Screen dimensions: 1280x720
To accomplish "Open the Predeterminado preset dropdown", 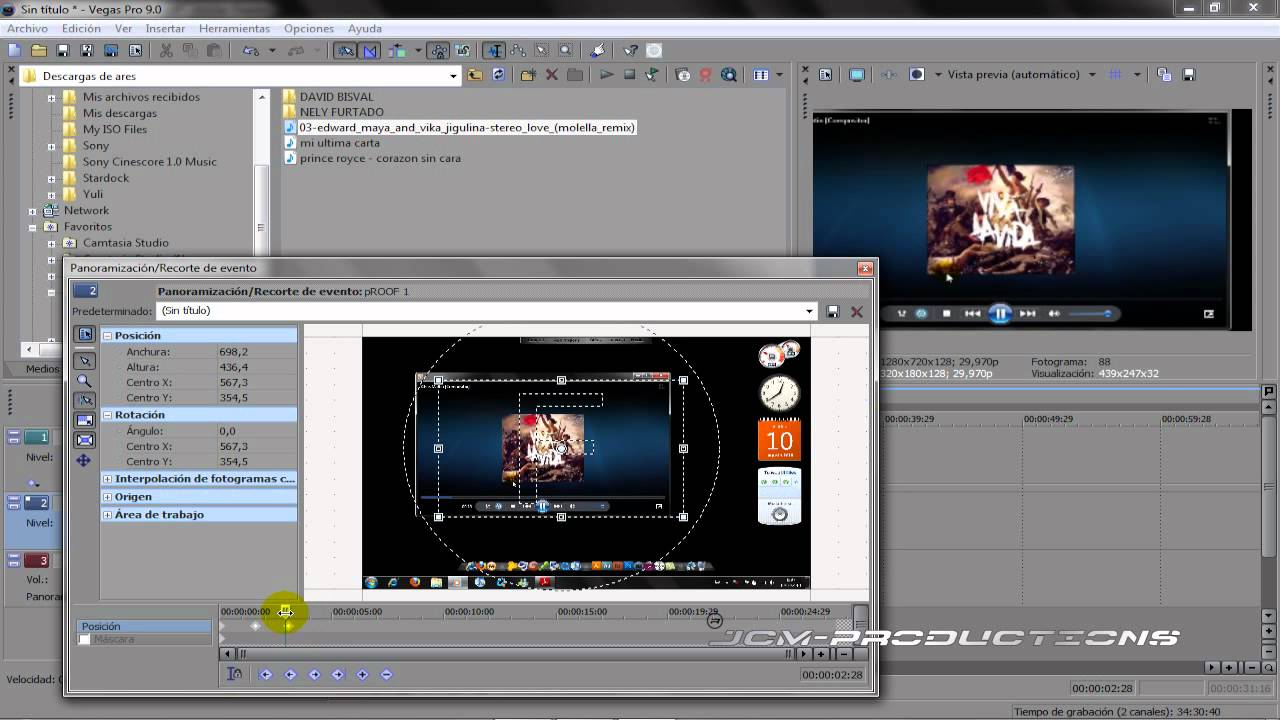I will [809, 312].
